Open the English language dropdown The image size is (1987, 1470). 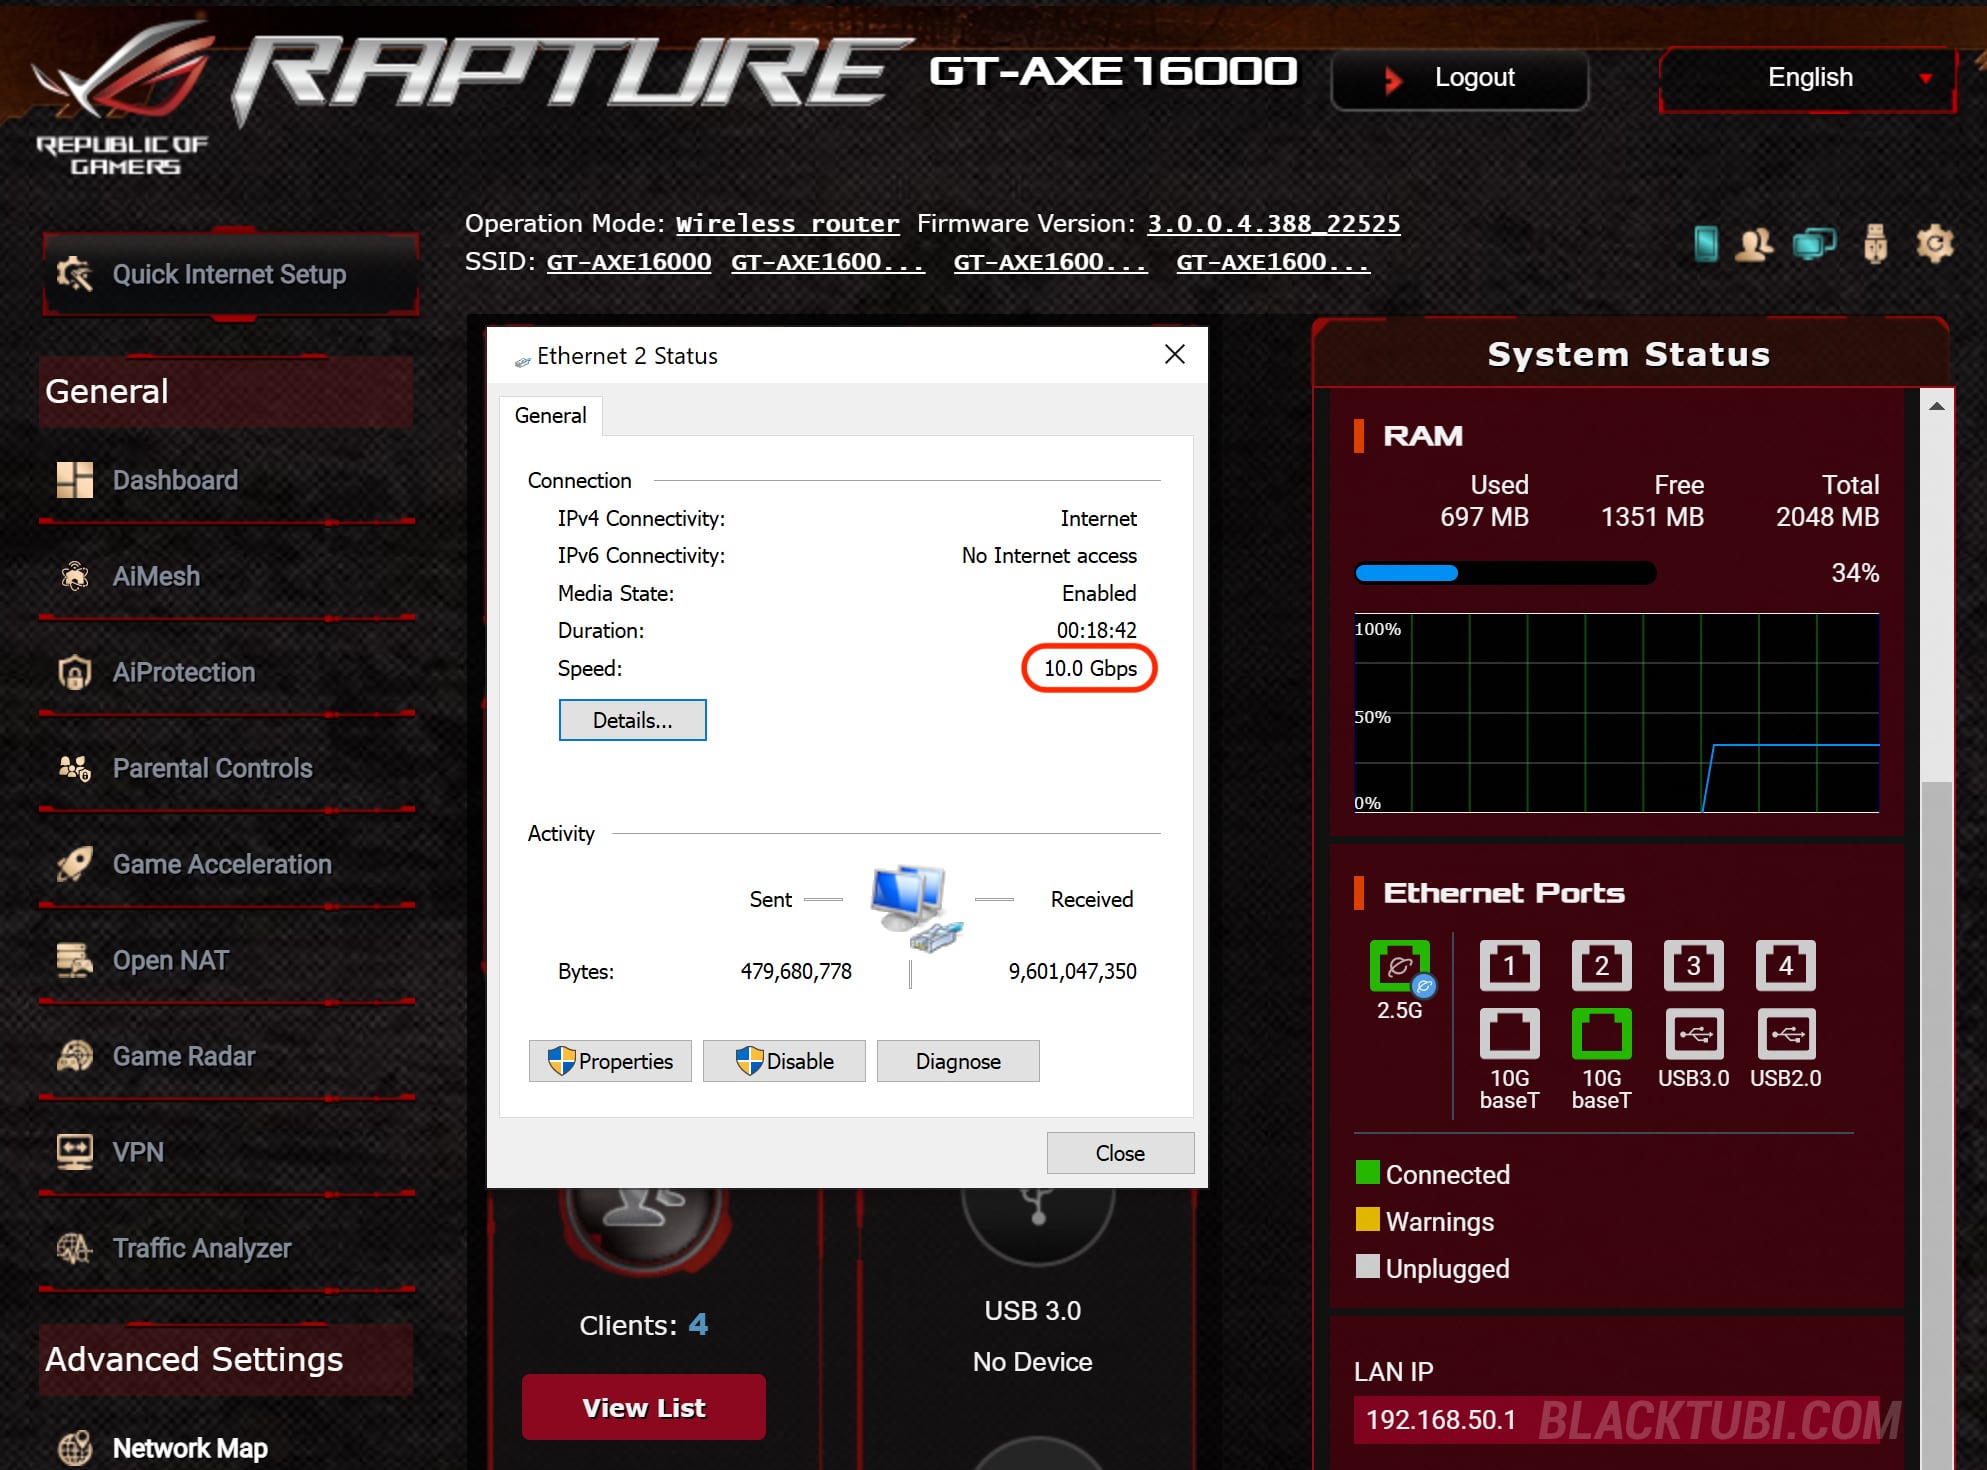(1808, 78)
